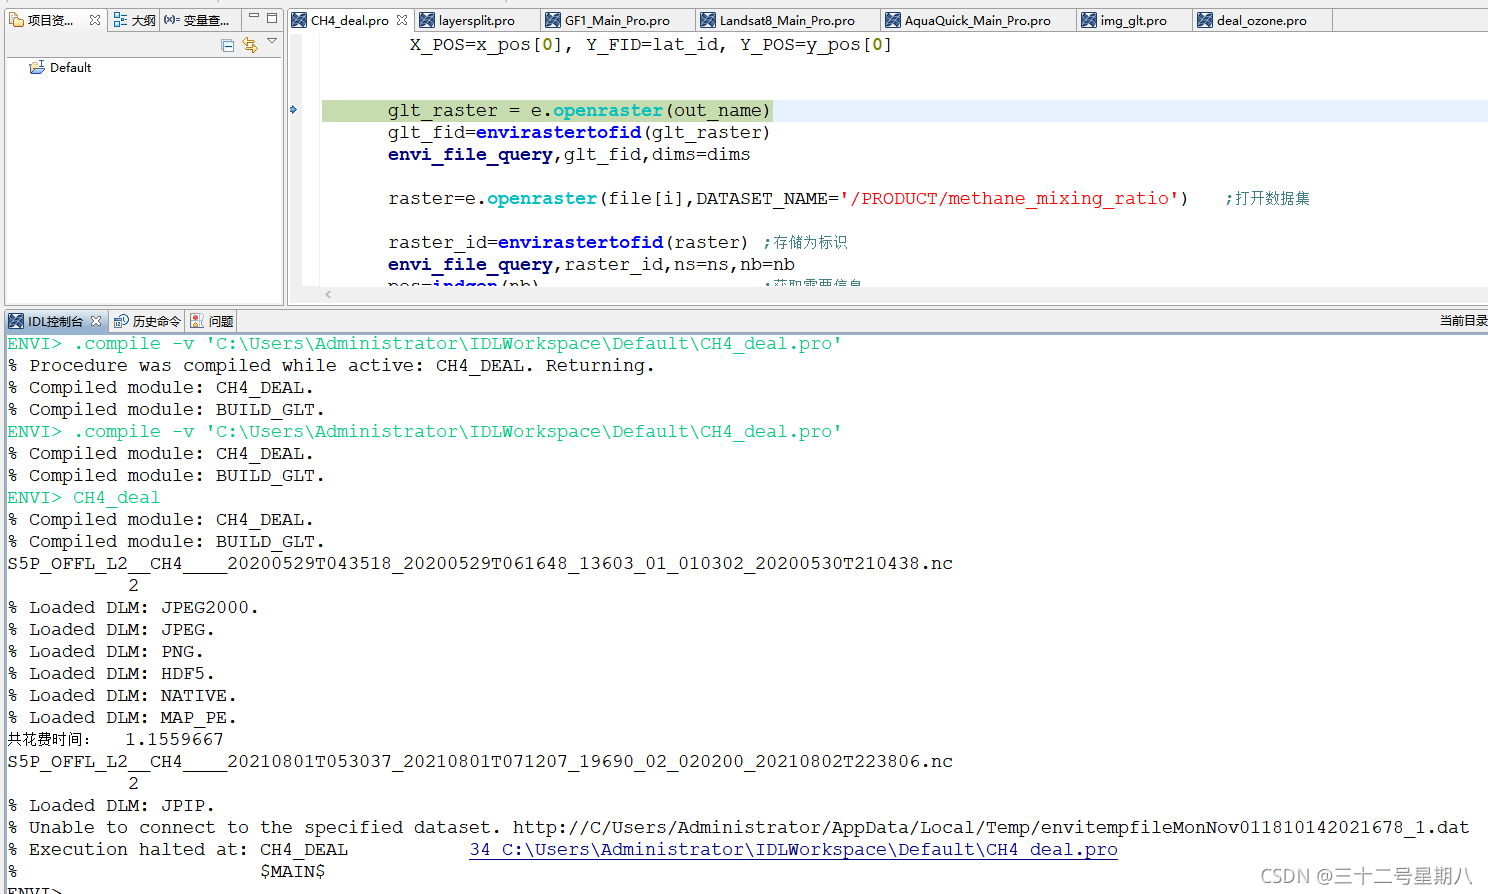Click the envi_file_query,raster_id,ns=ns,nb=nb line

click(x=591, y=264)
